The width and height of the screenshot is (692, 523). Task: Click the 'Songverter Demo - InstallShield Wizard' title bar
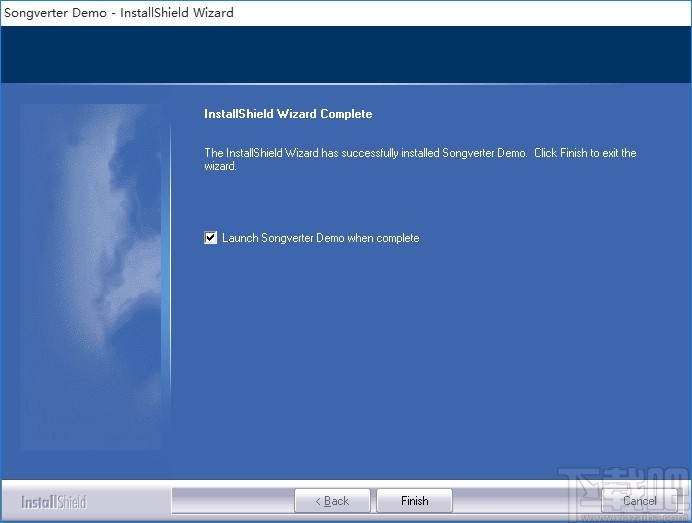coord(346,12)
